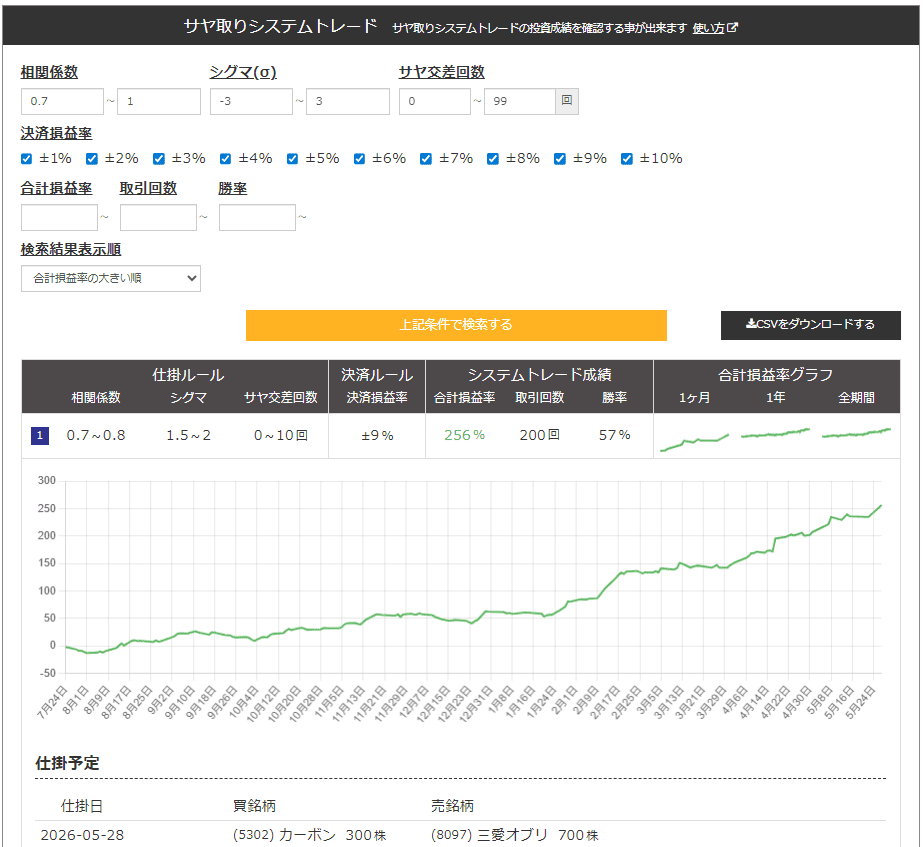Click the rank 1 badge in the result row
This screenshot has height=847, width=923.
(x=39, y=436)
